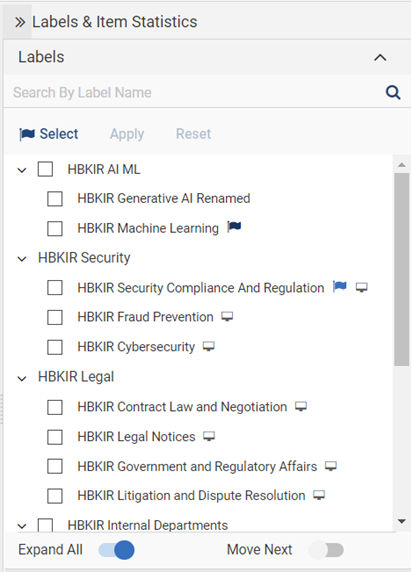Disable the Expand All toggle
Viewport: 413px width, 572px height.
coord(117,550)
